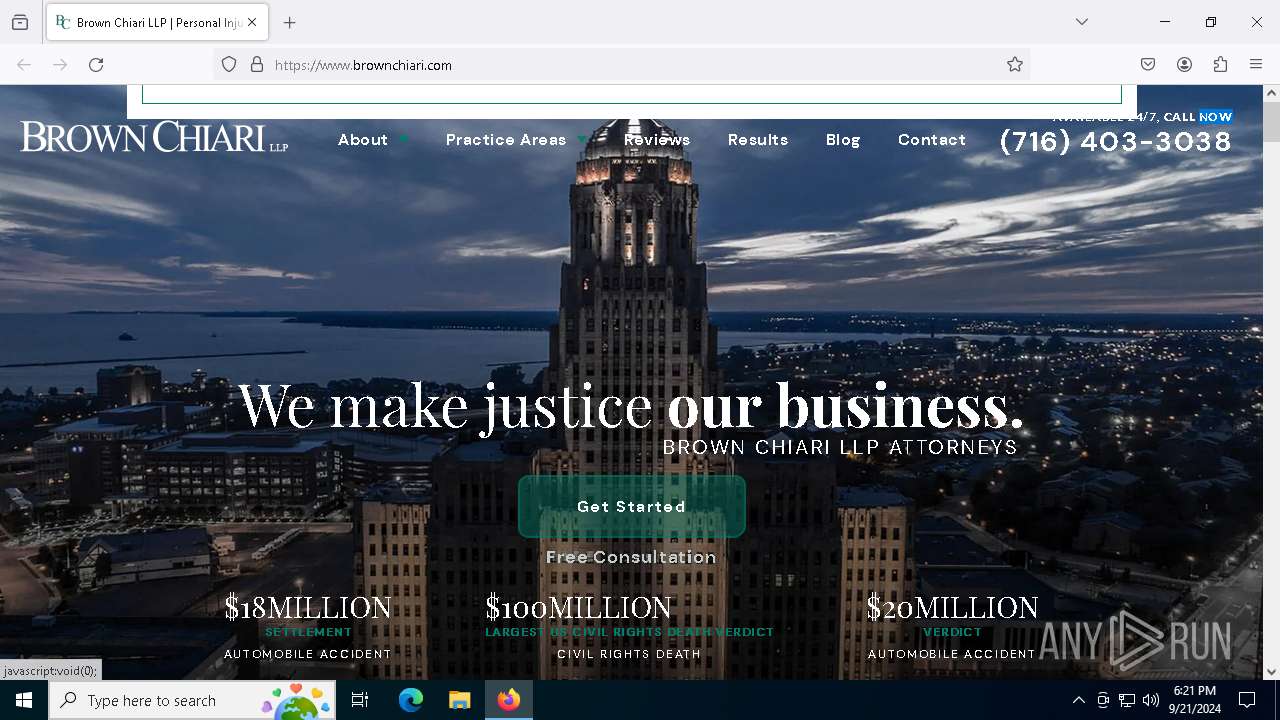
Task: Go back to previous page
Action: coord(24,65)
